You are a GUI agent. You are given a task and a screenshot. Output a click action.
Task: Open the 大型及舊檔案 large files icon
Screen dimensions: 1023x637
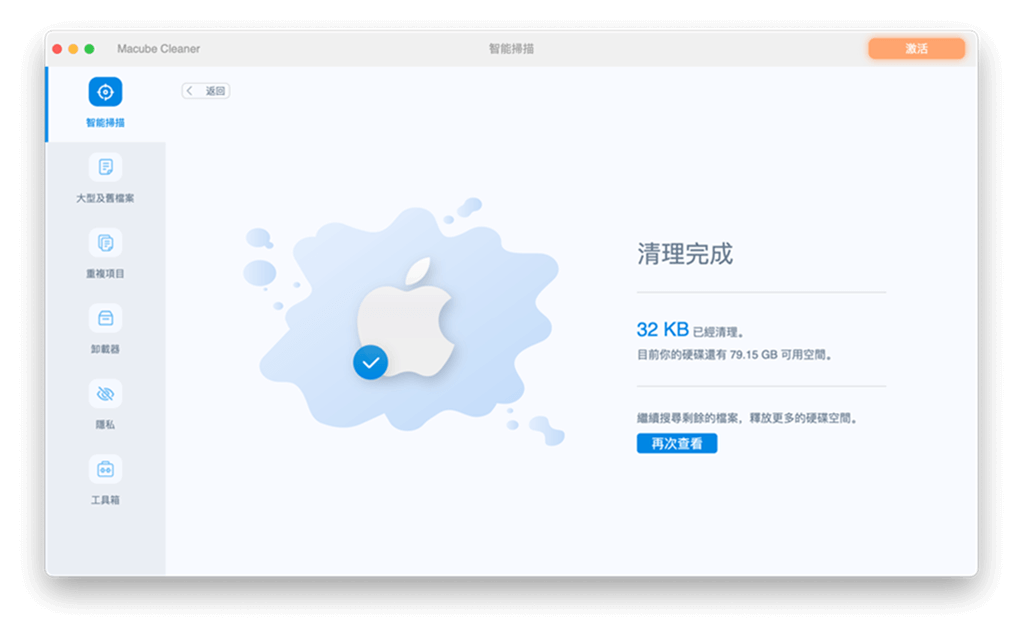click(x=105, y=167)
